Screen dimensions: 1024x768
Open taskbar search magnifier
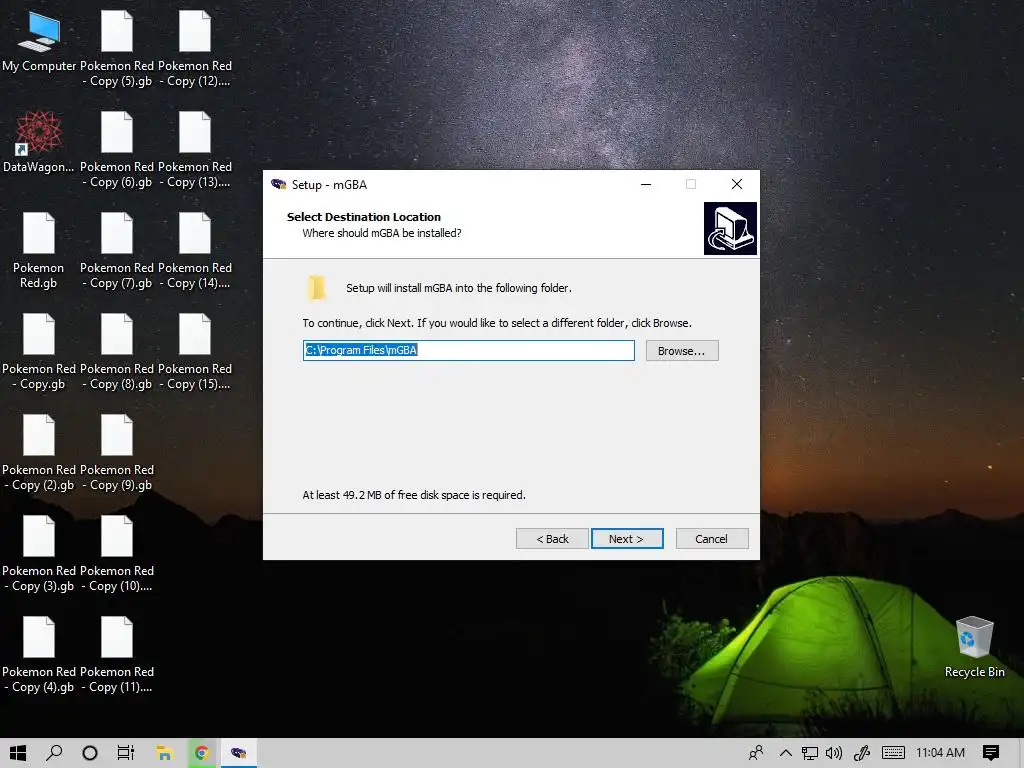tap(54, 753)
